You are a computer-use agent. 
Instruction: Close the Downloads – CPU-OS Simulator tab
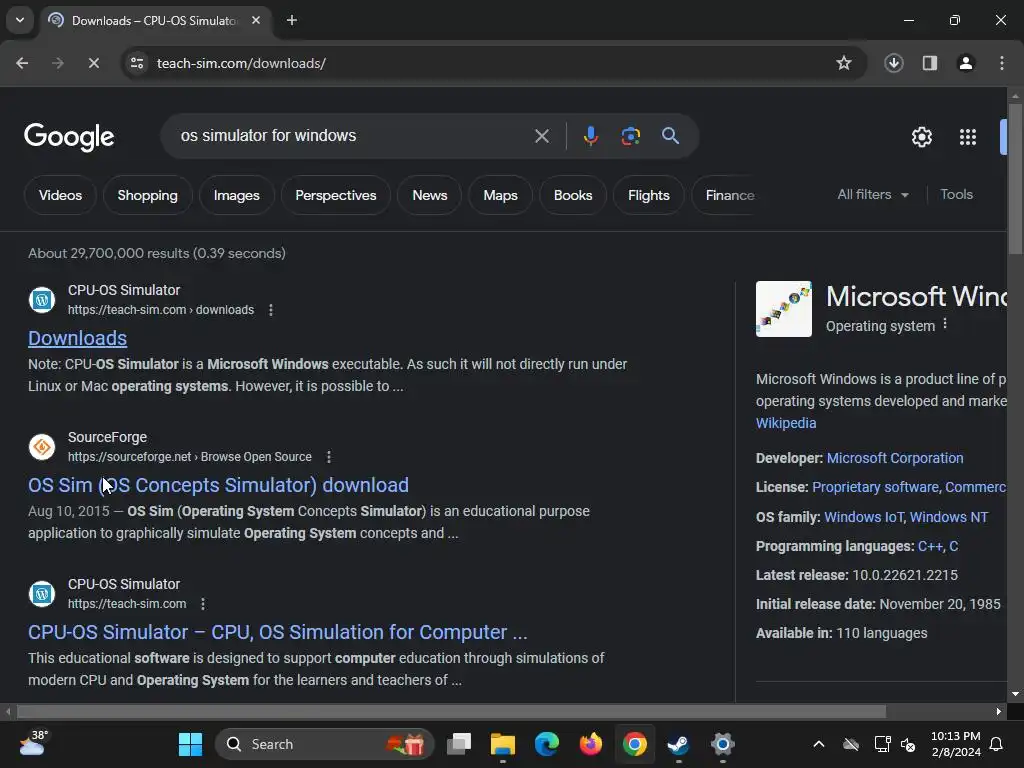[x=256, y=20]
